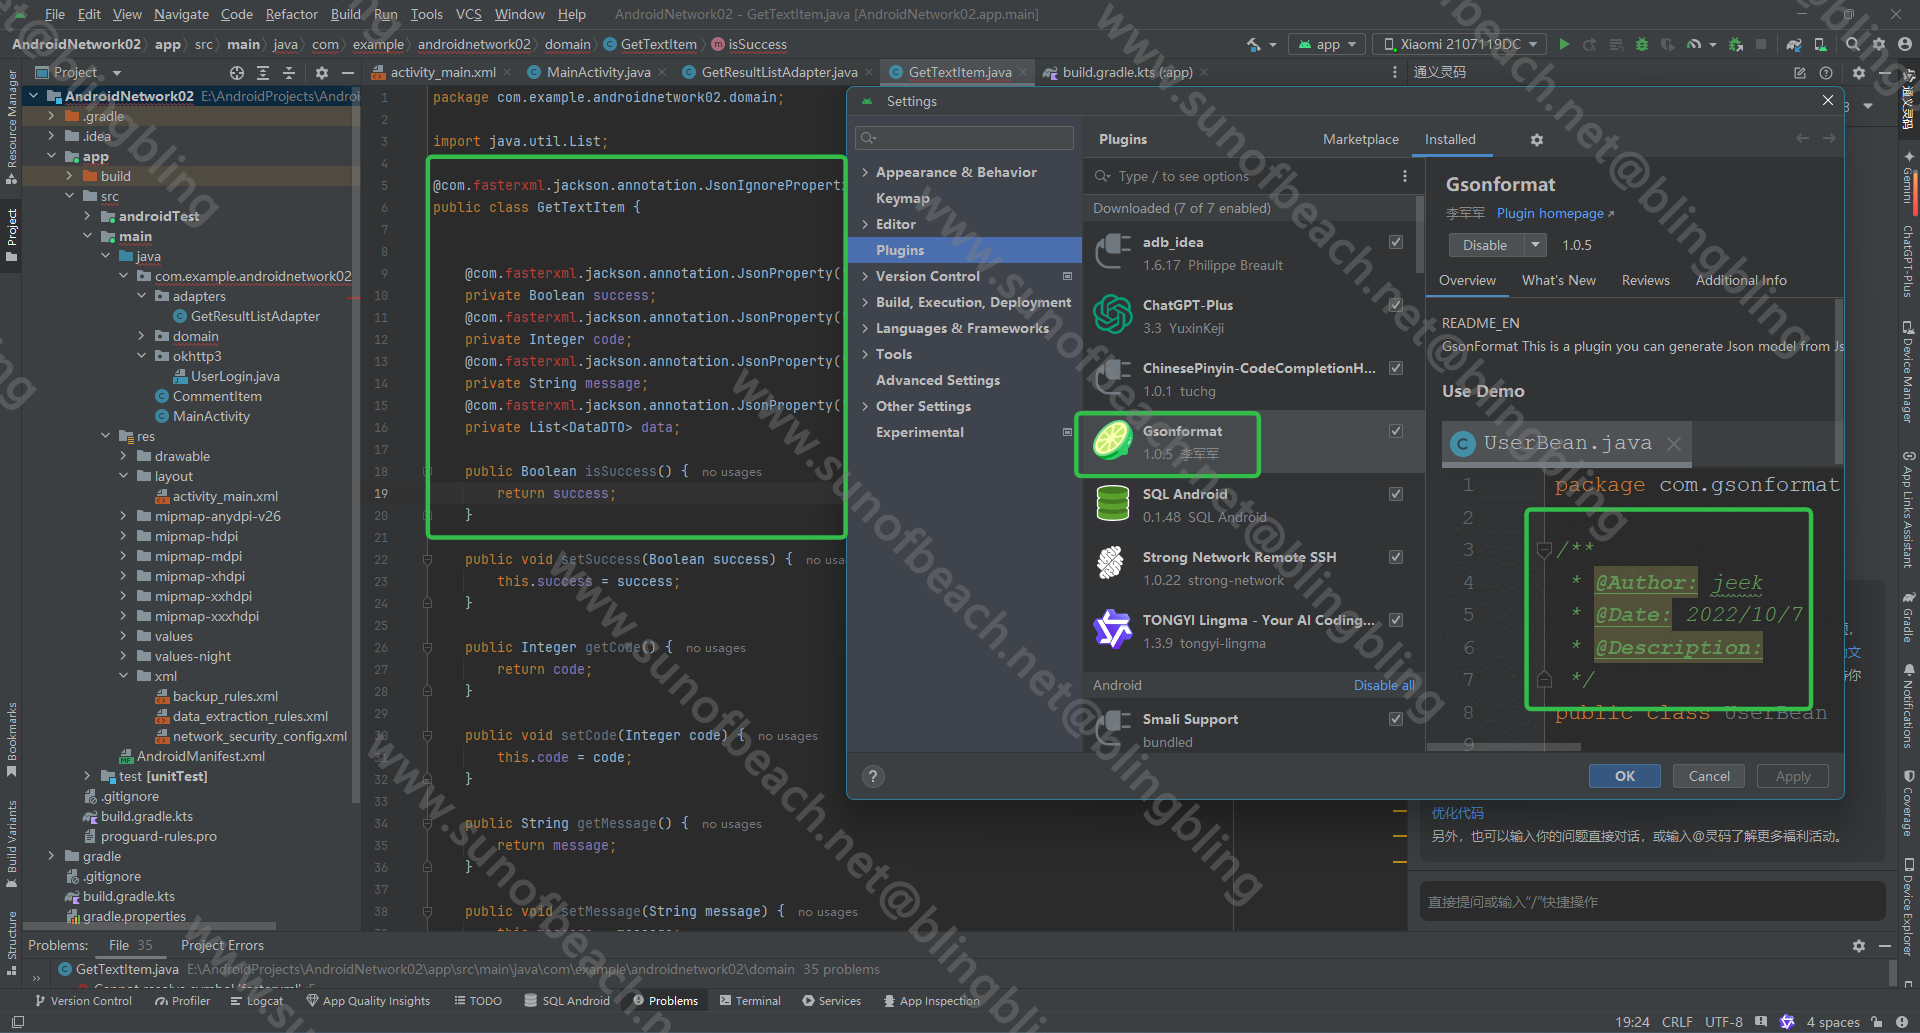Open the Navigate menu
The height and width of the screenshot is (1033, 1920).
point(181,14)
